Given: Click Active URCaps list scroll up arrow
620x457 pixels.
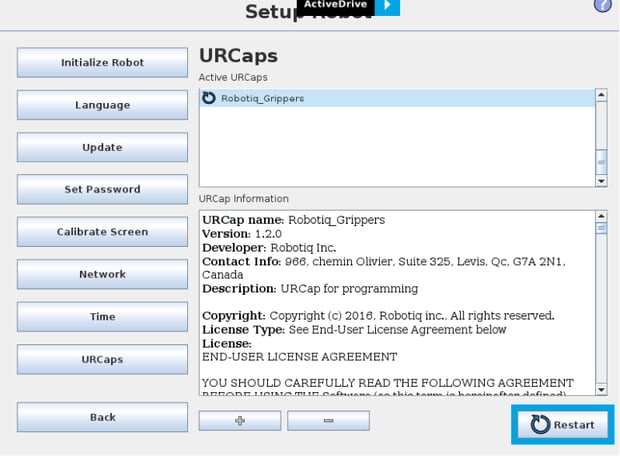Looking at the screenshot, I should click(x=601, y=95).
